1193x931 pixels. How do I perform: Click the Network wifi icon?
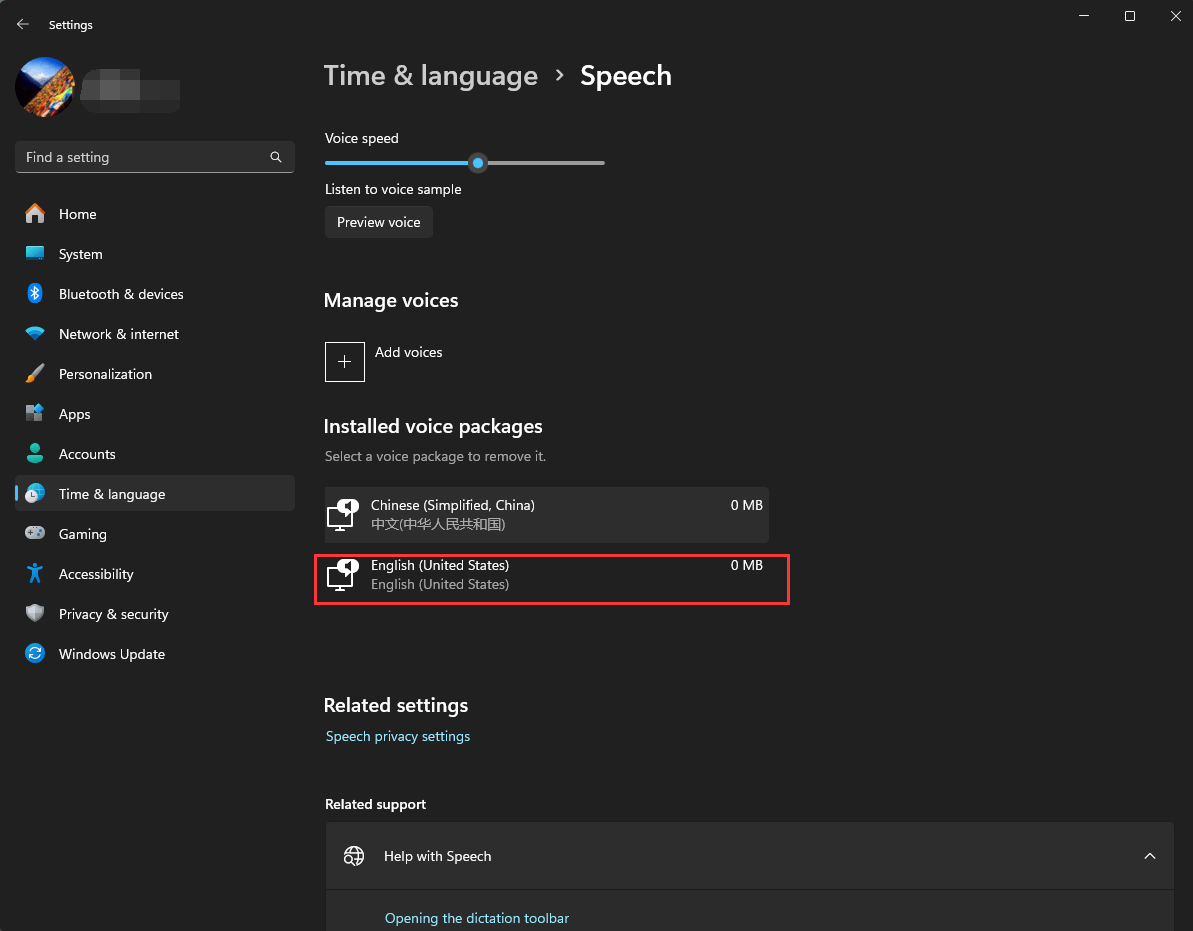coord(35,333)
